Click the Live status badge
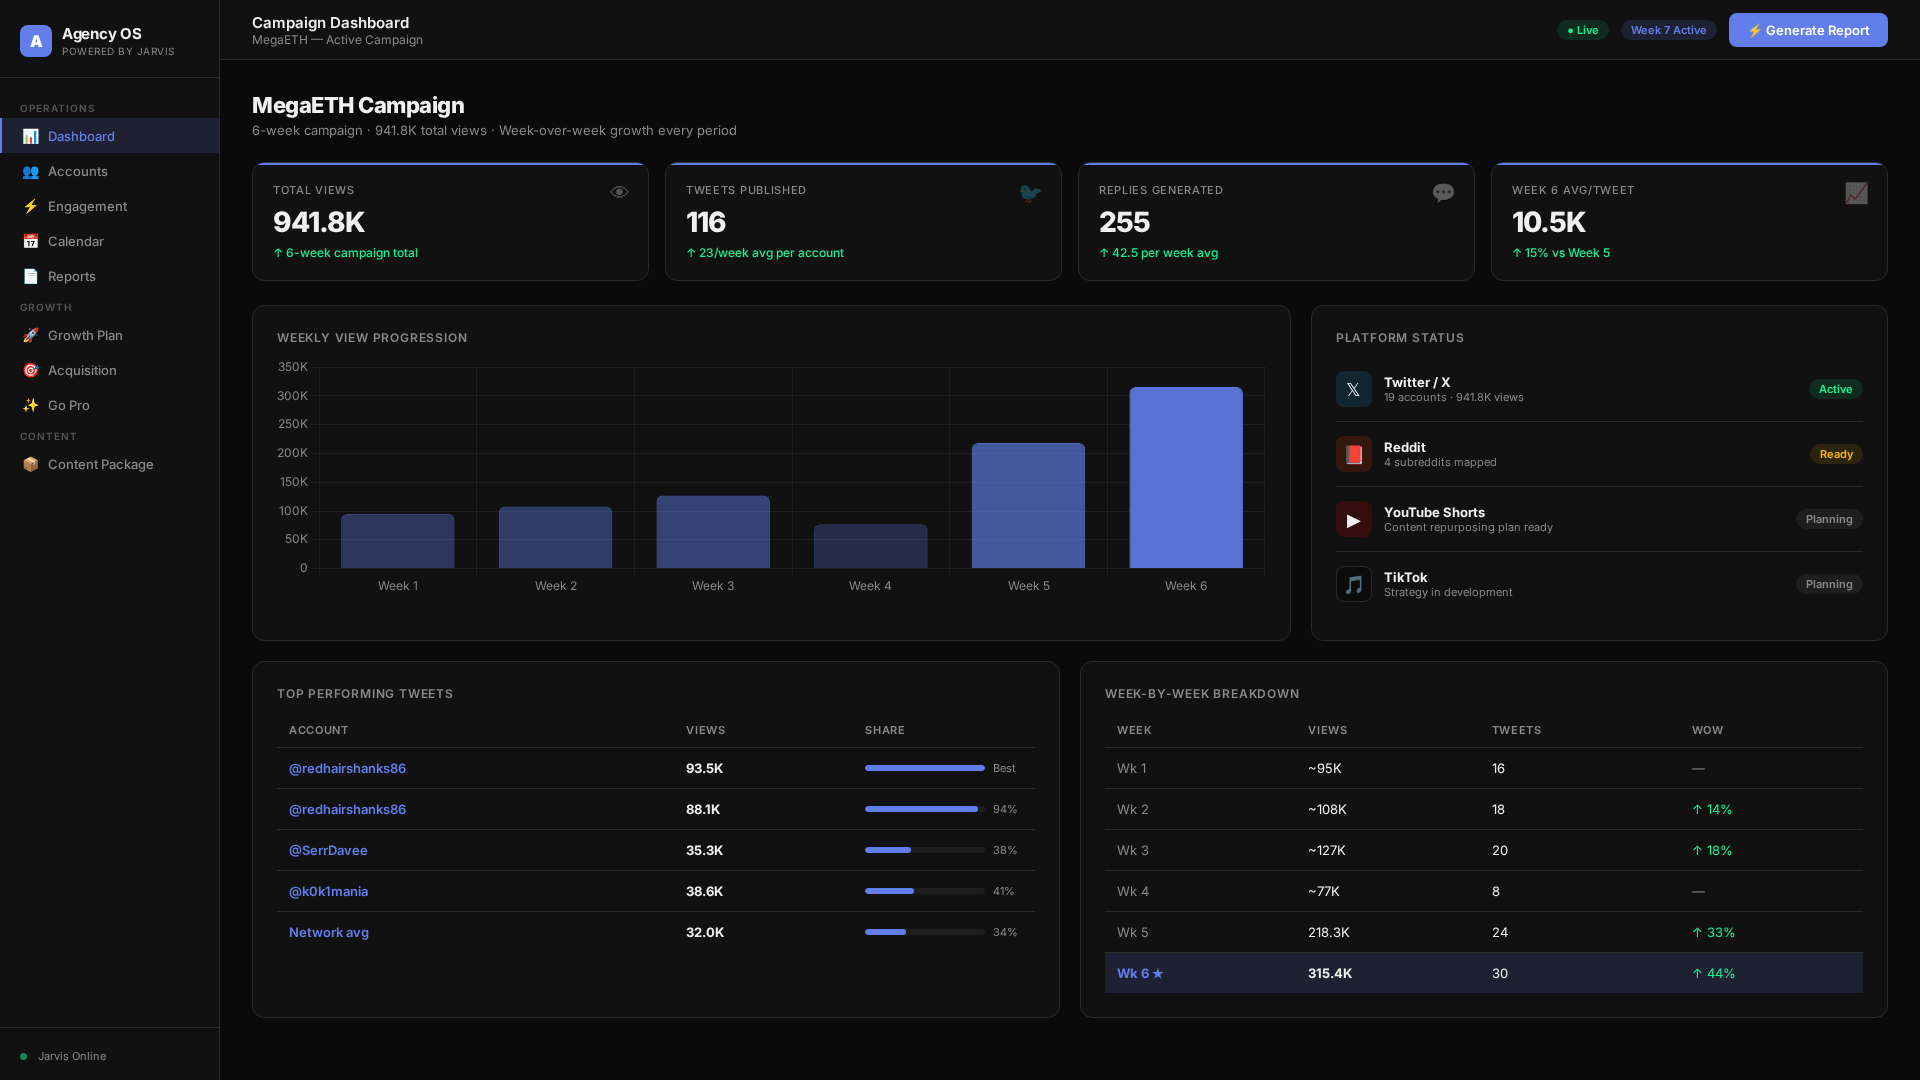Image resolution: width=1920 pixels, height=1080 pixels. tap(1582, 30)
